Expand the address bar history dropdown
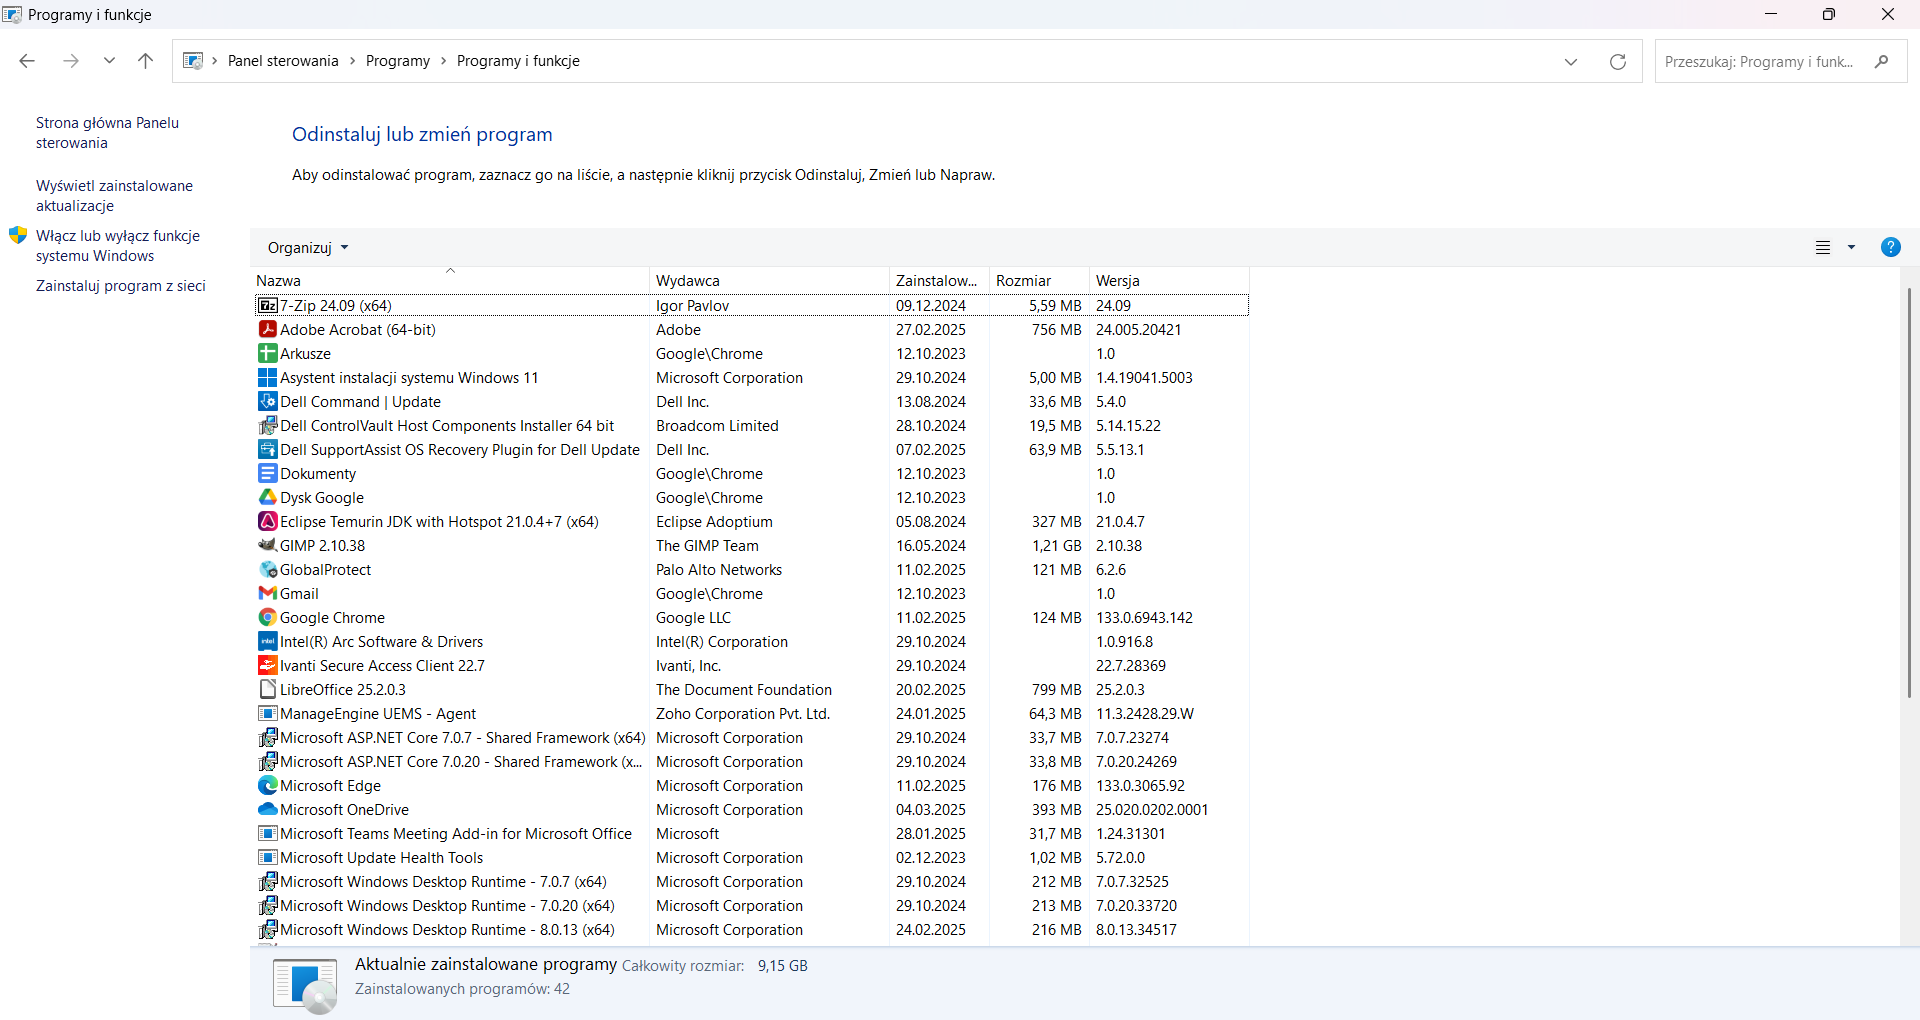This screenshot has width=1920, height=1020. (1571, 61)
